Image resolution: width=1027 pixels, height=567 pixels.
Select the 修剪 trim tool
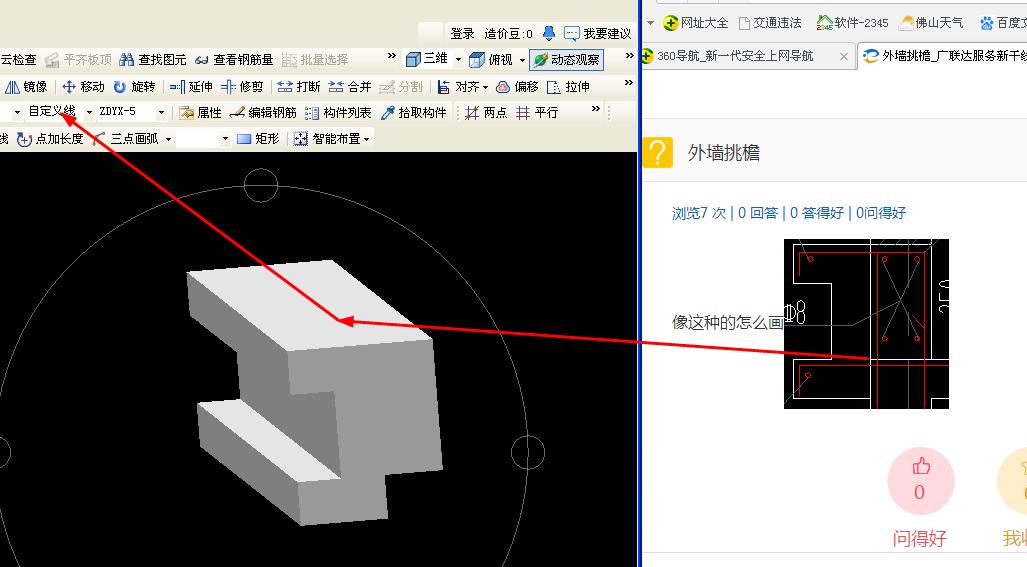click(x=242, y=86)
